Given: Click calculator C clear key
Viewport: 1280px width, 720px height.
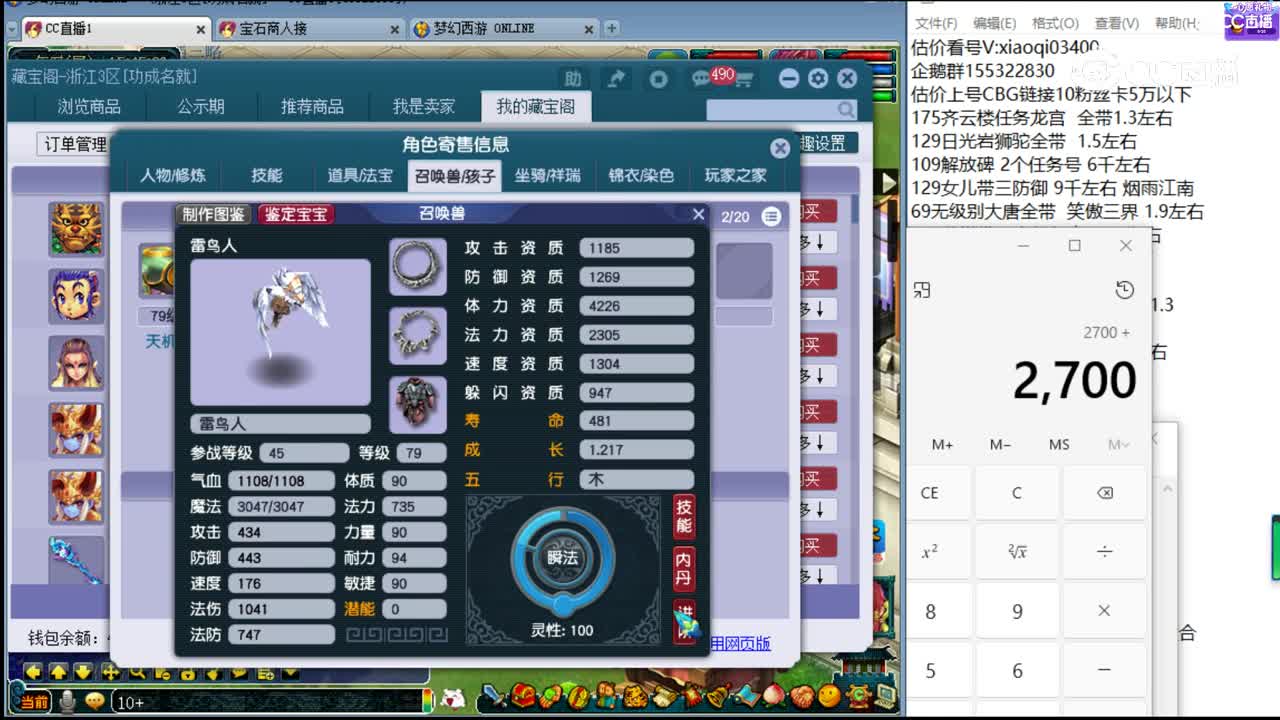Looking at the screenshot, I should (1017, 493).
